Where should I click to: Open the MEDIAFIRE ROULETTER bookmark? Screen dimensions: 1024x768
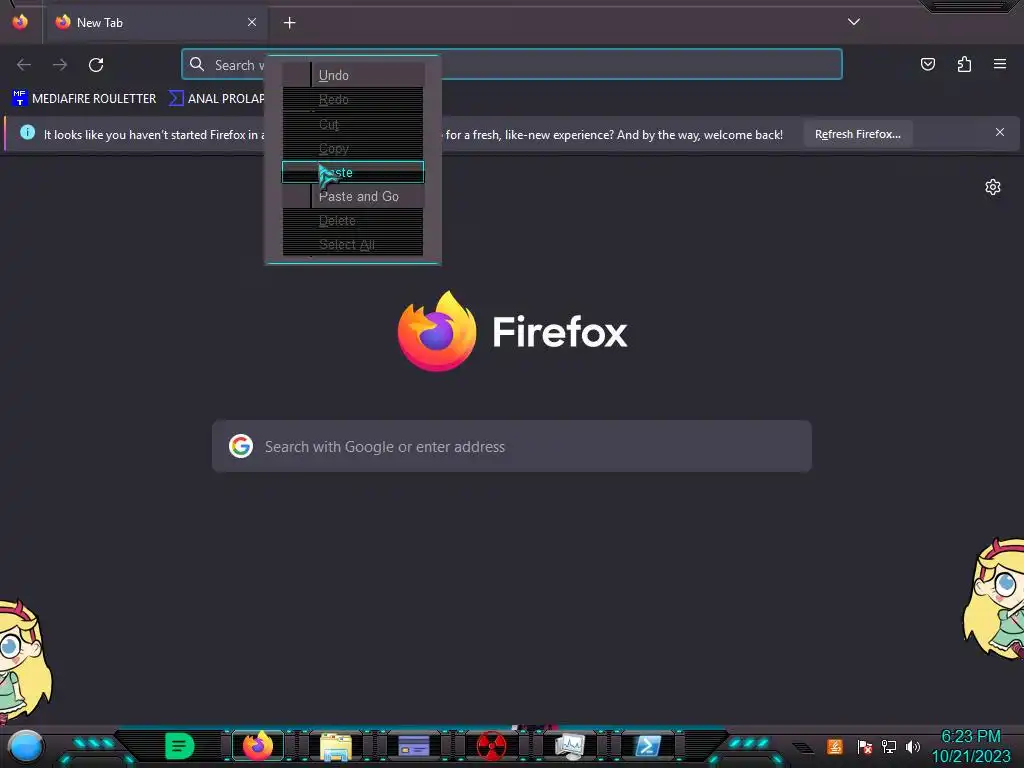(x=84, y=99)
